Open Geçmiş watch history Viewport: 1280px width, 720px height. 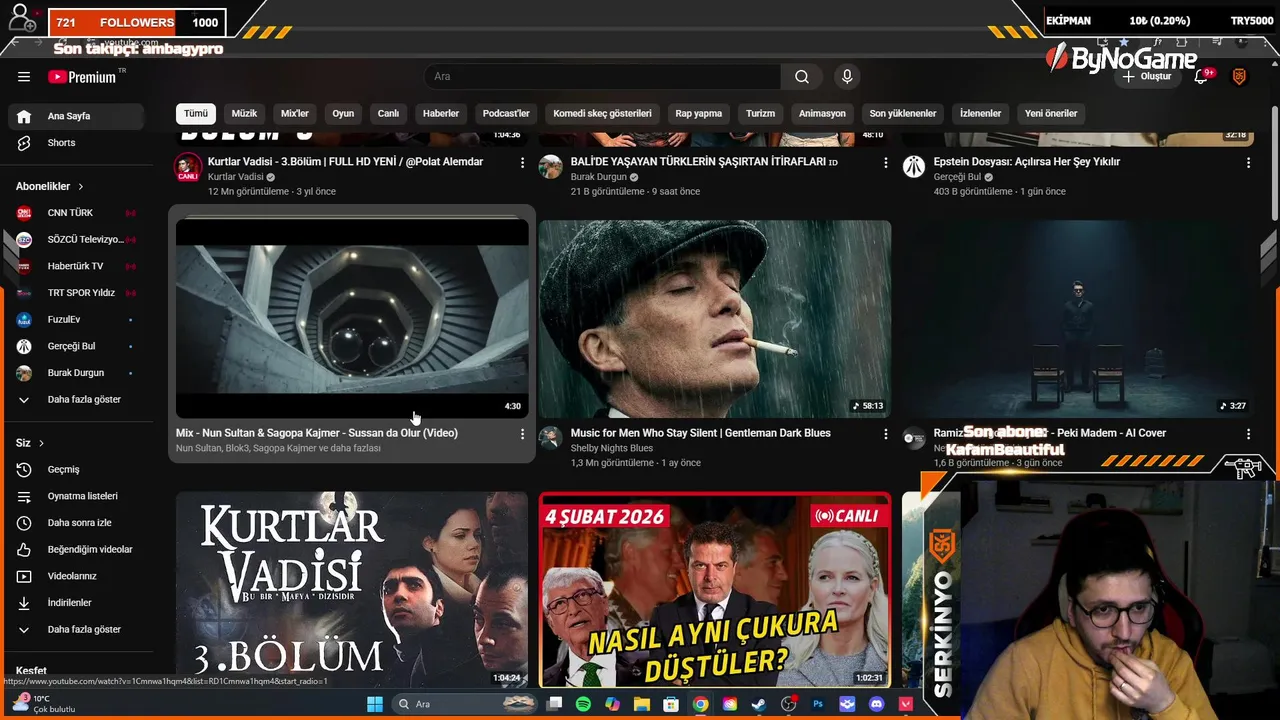tap(76, 470)
